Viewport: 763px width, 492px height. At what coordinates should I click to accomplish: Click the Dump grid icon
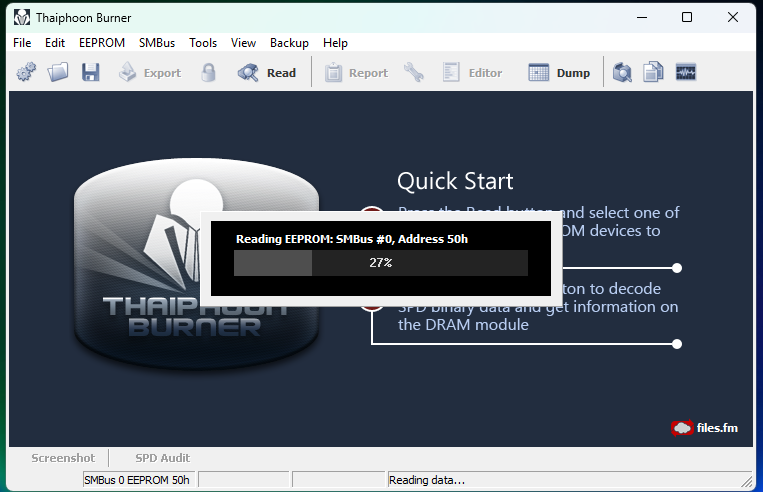tap(539, 73)
